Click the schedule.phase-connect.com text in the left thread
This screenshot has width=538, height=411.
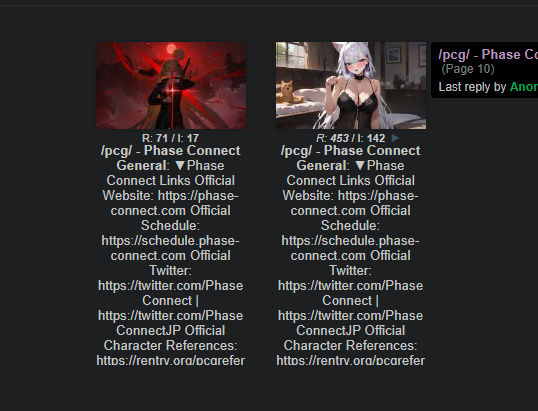tap(171, 248)
